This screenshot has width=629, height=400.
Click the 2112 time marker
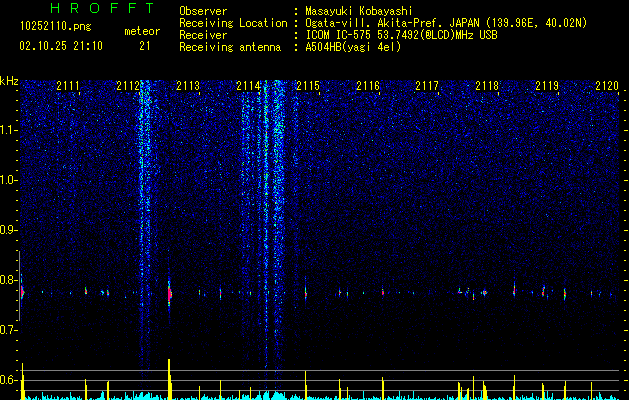point(128,86)
